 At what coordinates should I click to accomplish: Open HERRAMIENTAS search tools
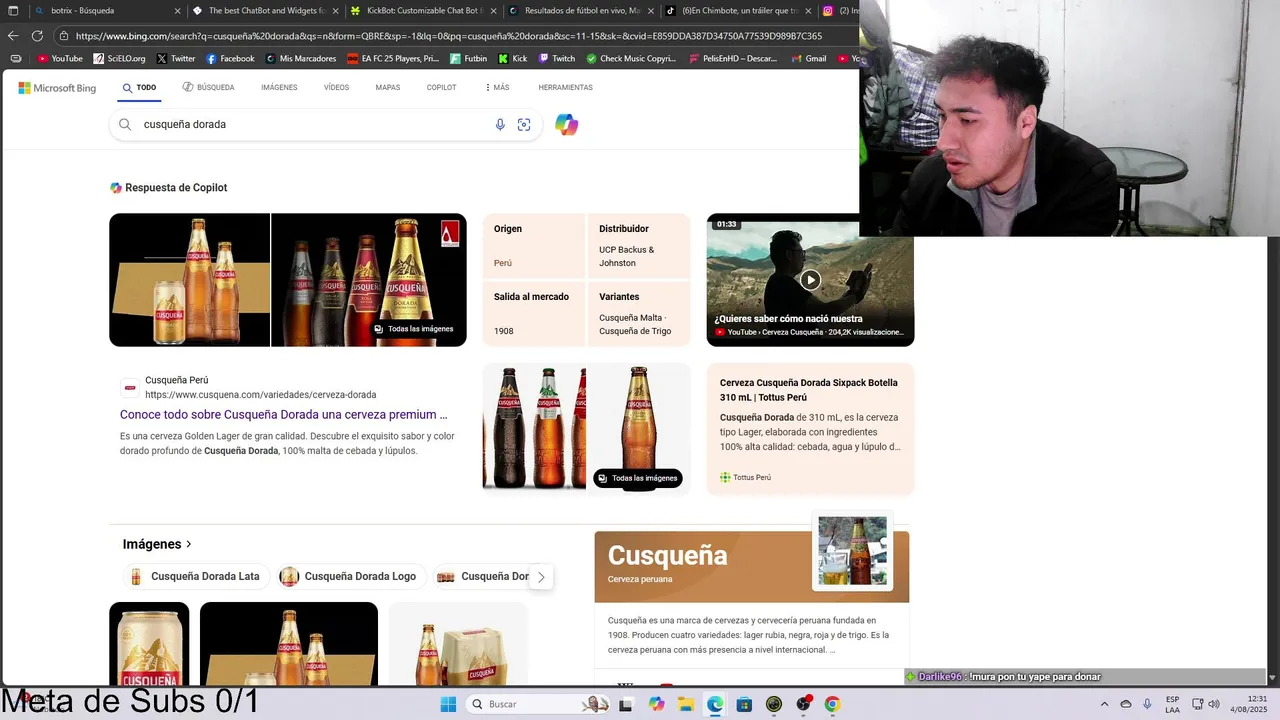pos(565,88)
